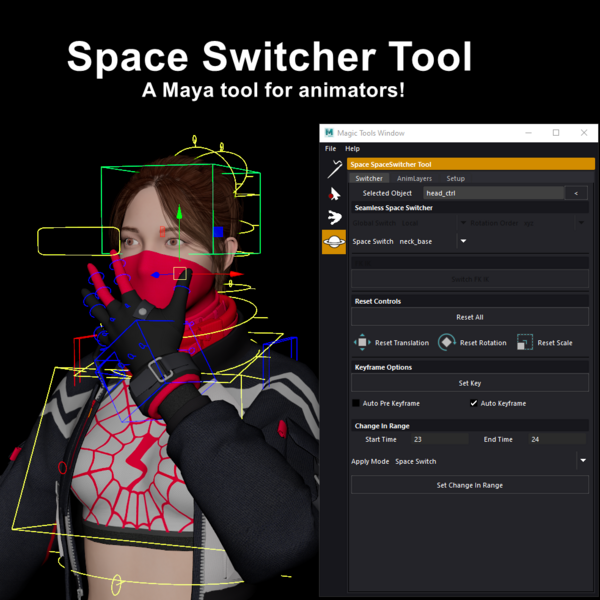Click the Seamless Space Switcher header
The image size is (600, 600).
(x=470, y=208)
